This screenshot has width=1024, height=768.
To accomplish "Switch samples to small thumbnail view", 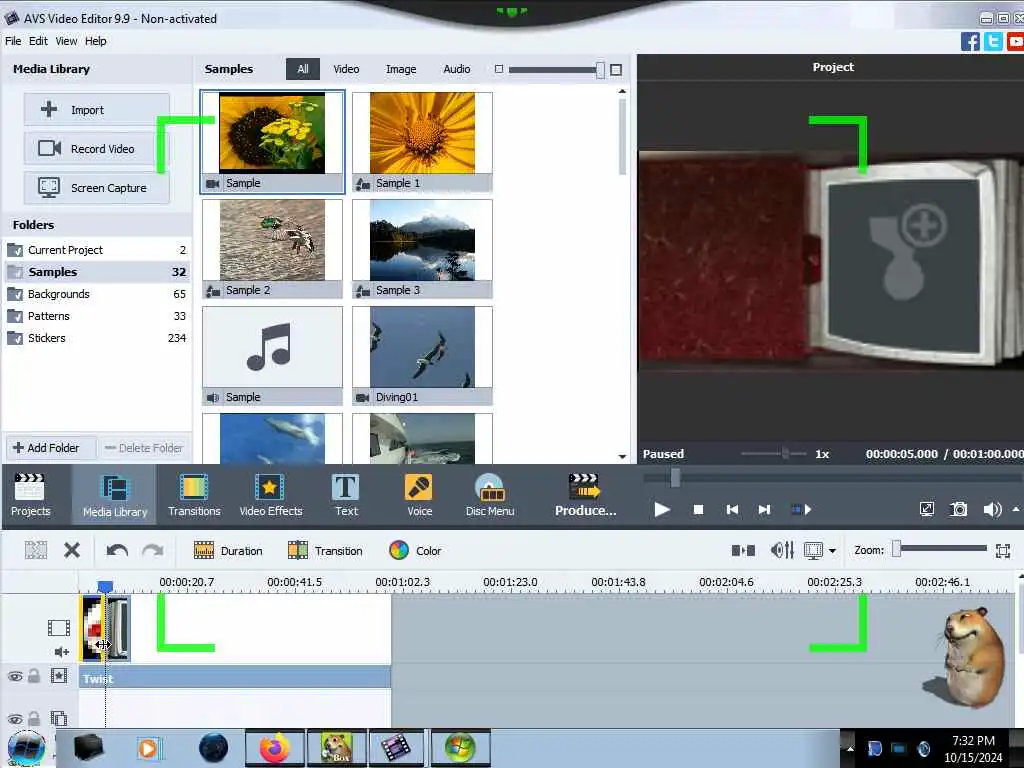I will tap(499, 69).
